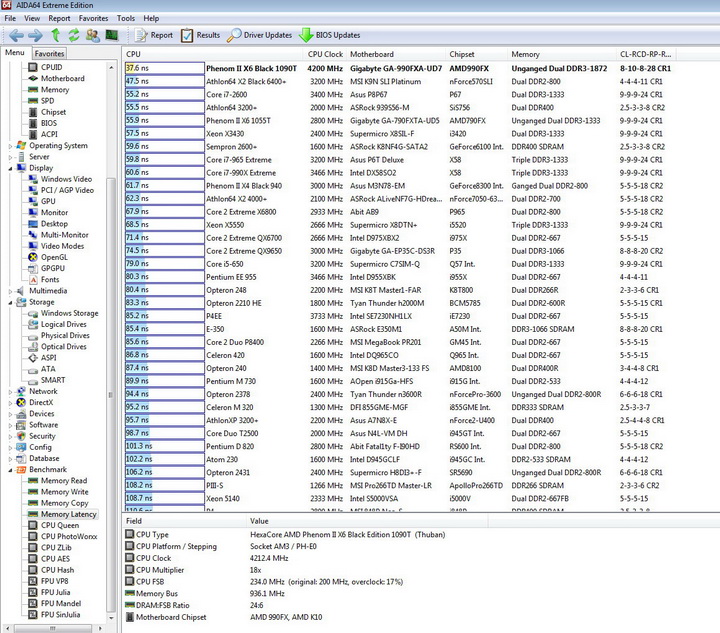The height and width of the screenshot is (633, 720).
Task: Expand the Operating System node
Action: (x=10, y=146)
